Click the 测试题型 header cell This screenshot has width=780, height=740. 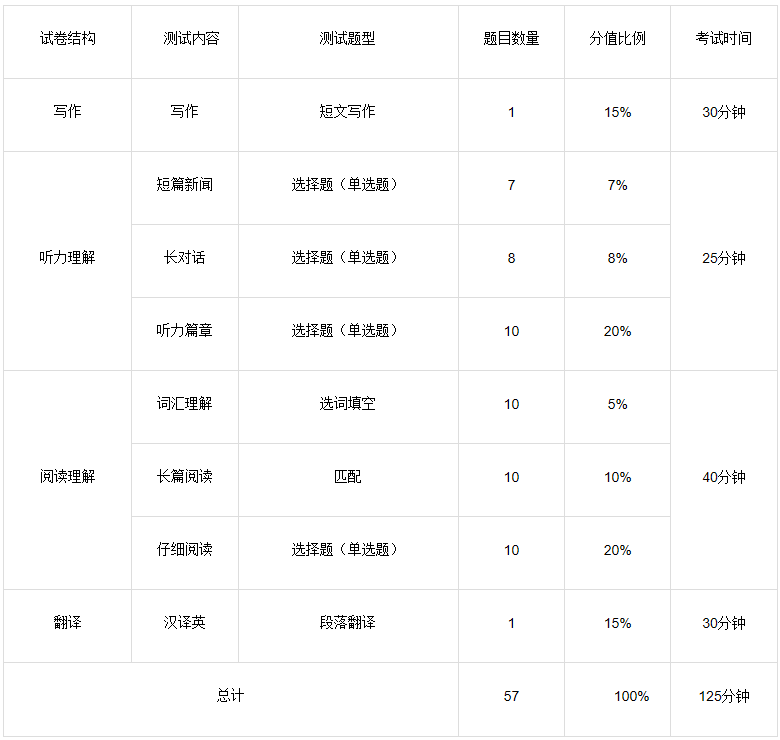point(348,42)
